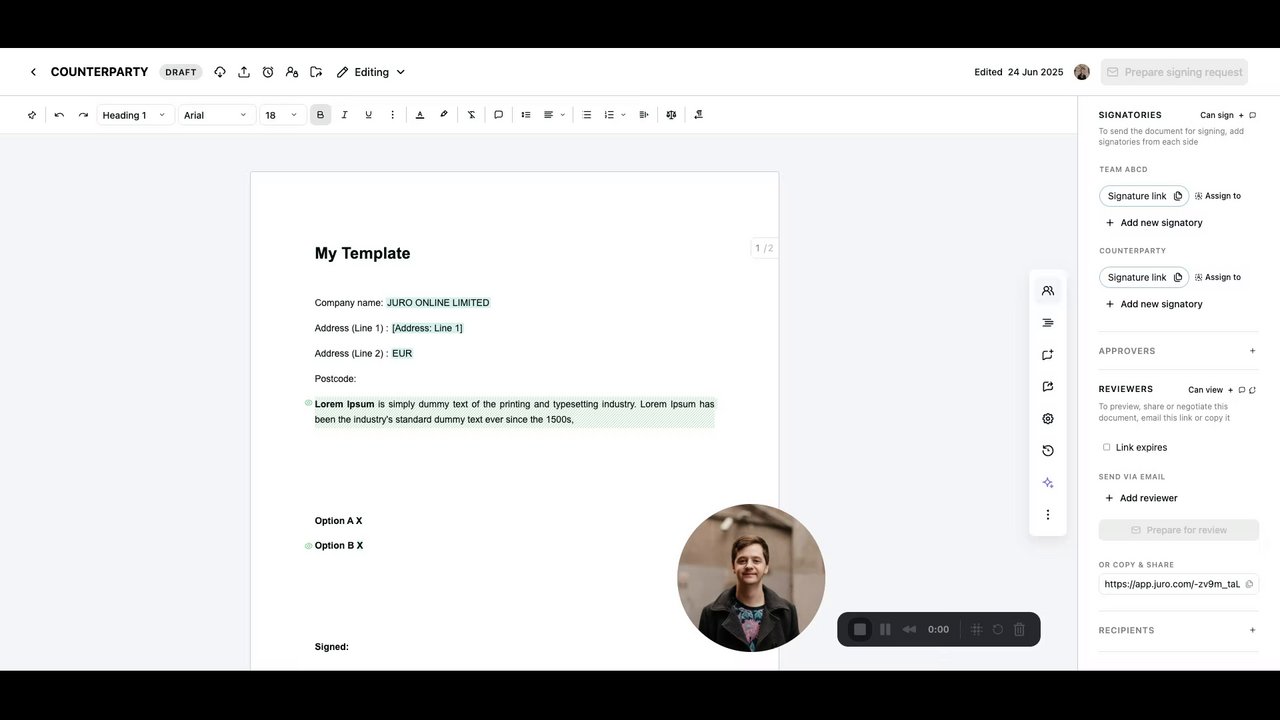
Task: Click the Prepare signing request button
Action: click(x=1175, y=72)
